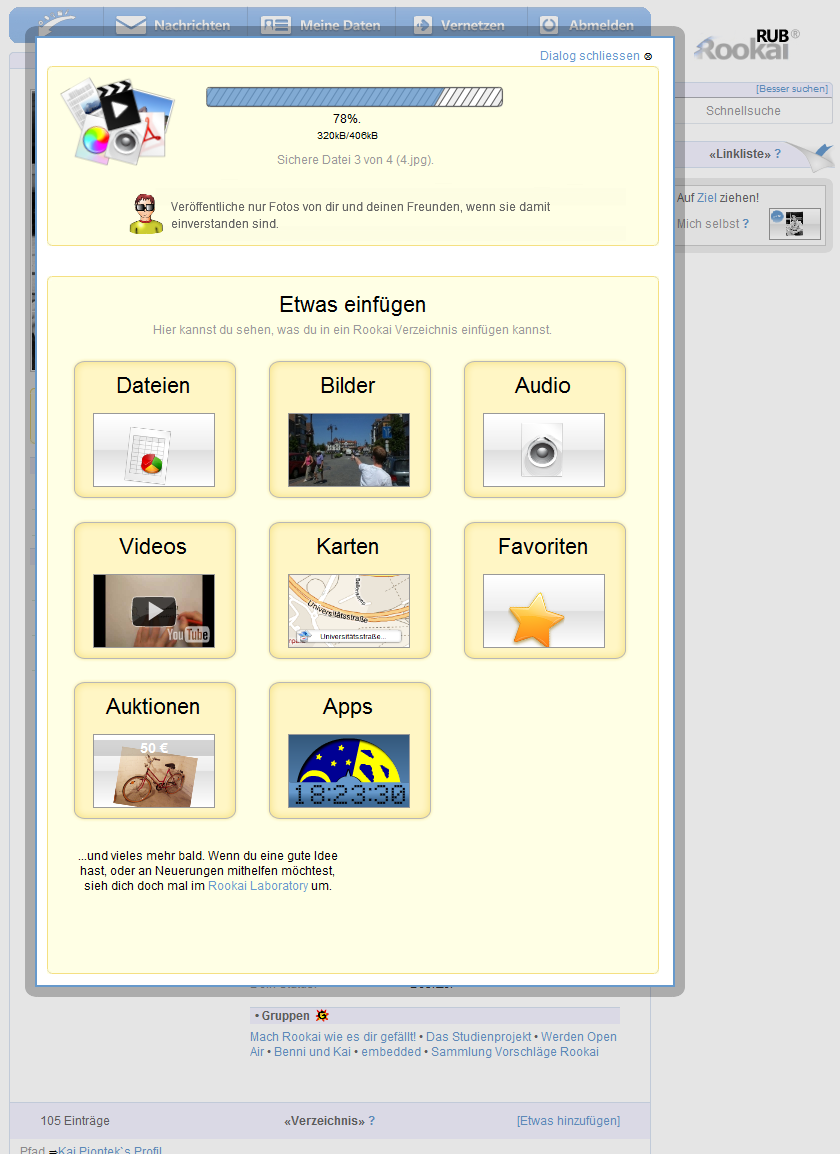This screenshot has width=840, height=1154.
Task: Click the 'Etwas hinzufügen' link
Action: 568,1121
